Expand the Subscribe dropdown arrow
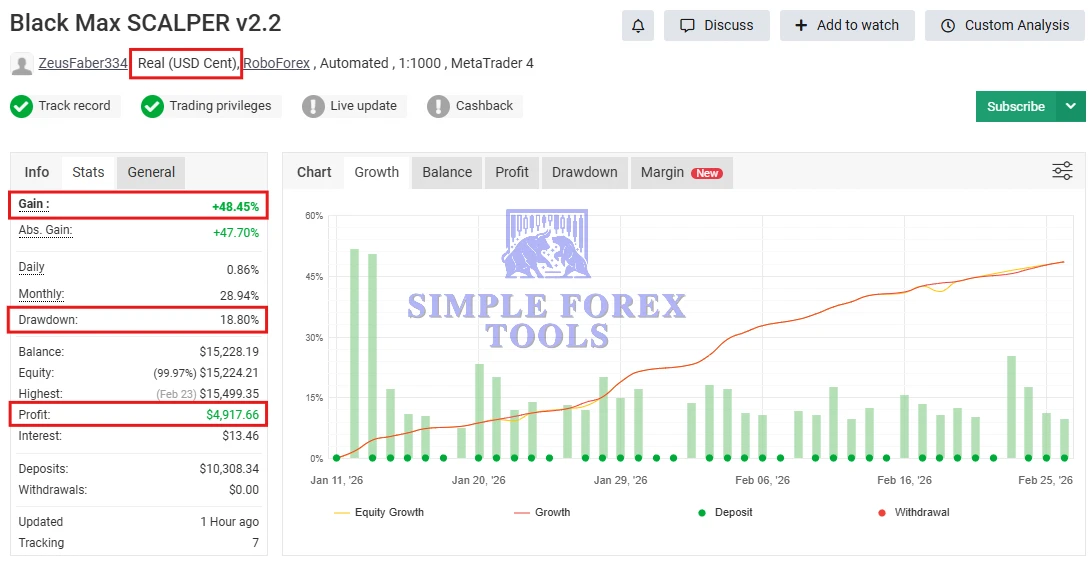This screenshot has width=1092, height=562. tap(1071, 107)
